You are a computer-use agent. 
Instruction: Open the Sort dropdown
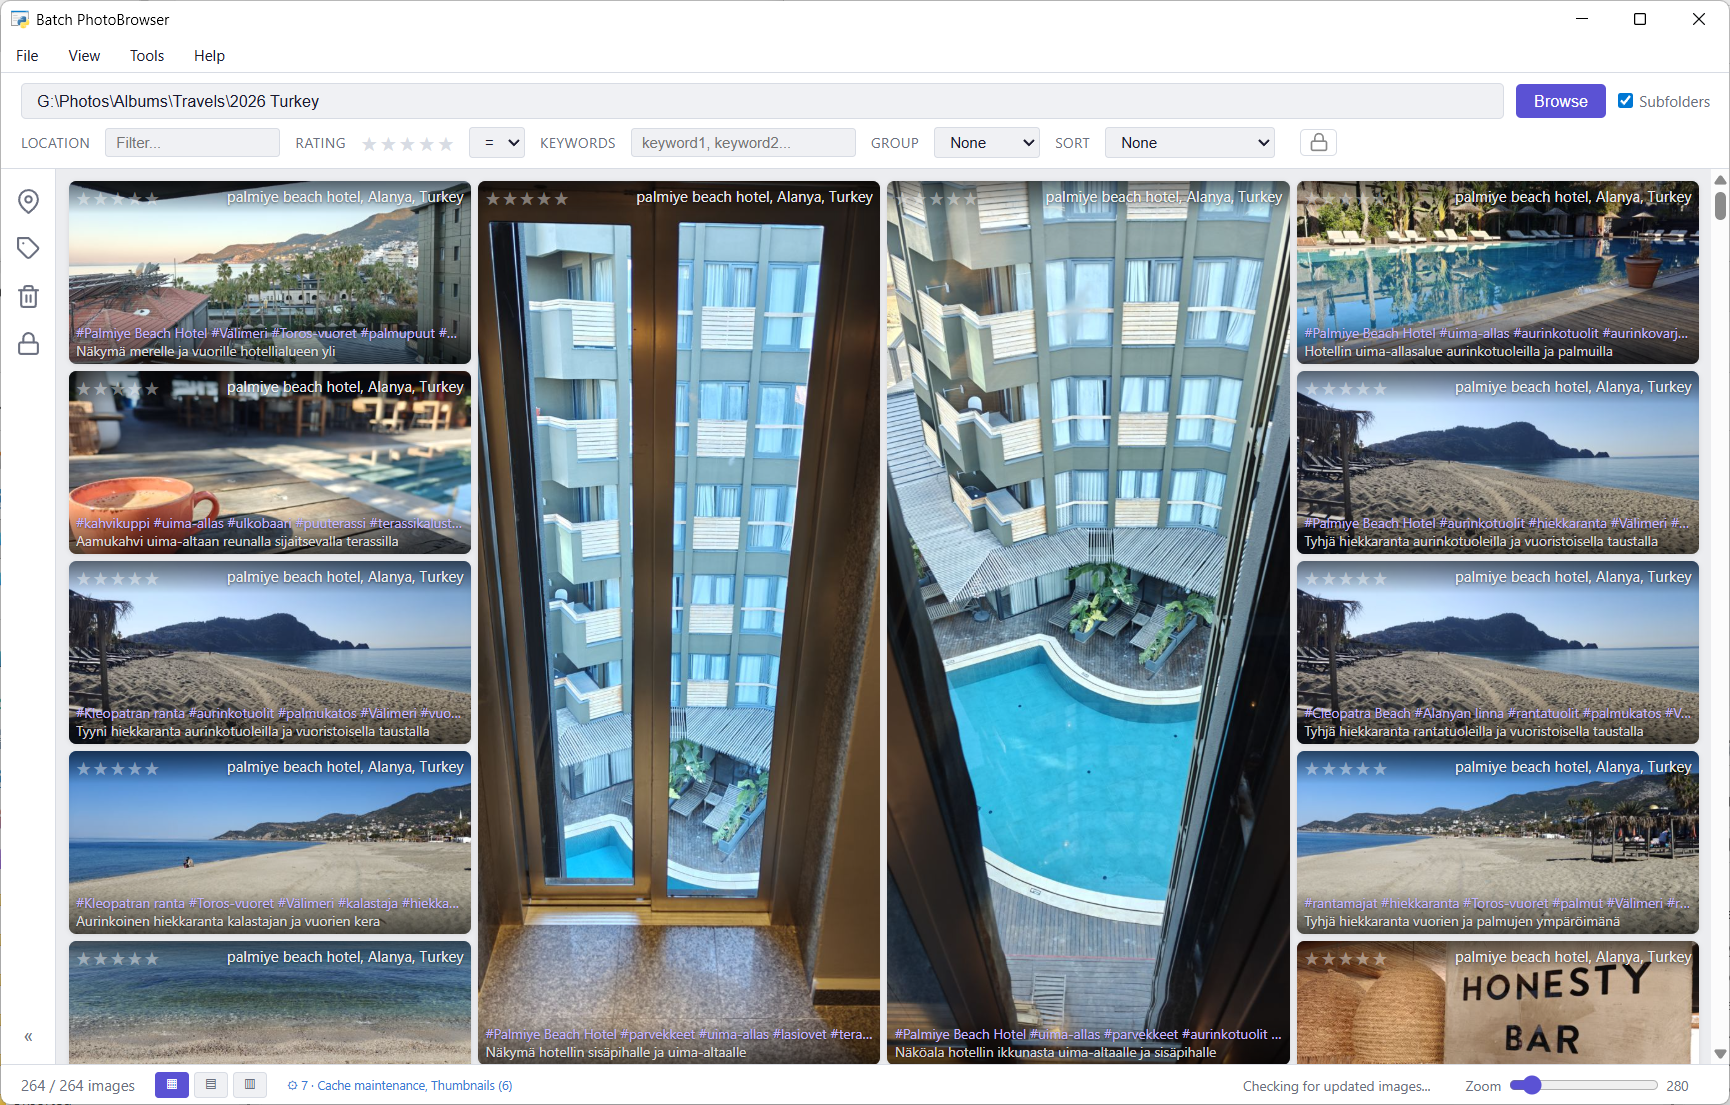coord(1189,142)
